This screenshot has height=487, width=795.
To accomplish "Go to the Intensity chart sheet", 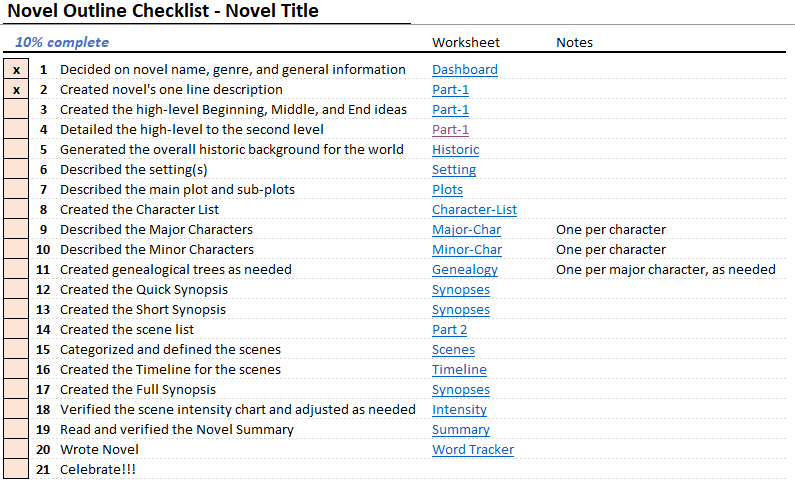I will coord(459,410).
